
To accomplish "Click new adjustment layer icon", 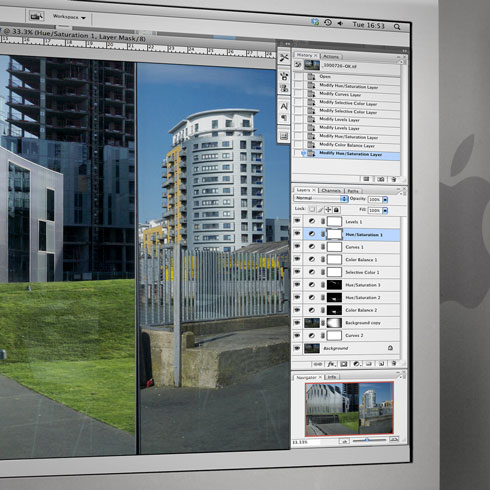I will pos(356,364).
